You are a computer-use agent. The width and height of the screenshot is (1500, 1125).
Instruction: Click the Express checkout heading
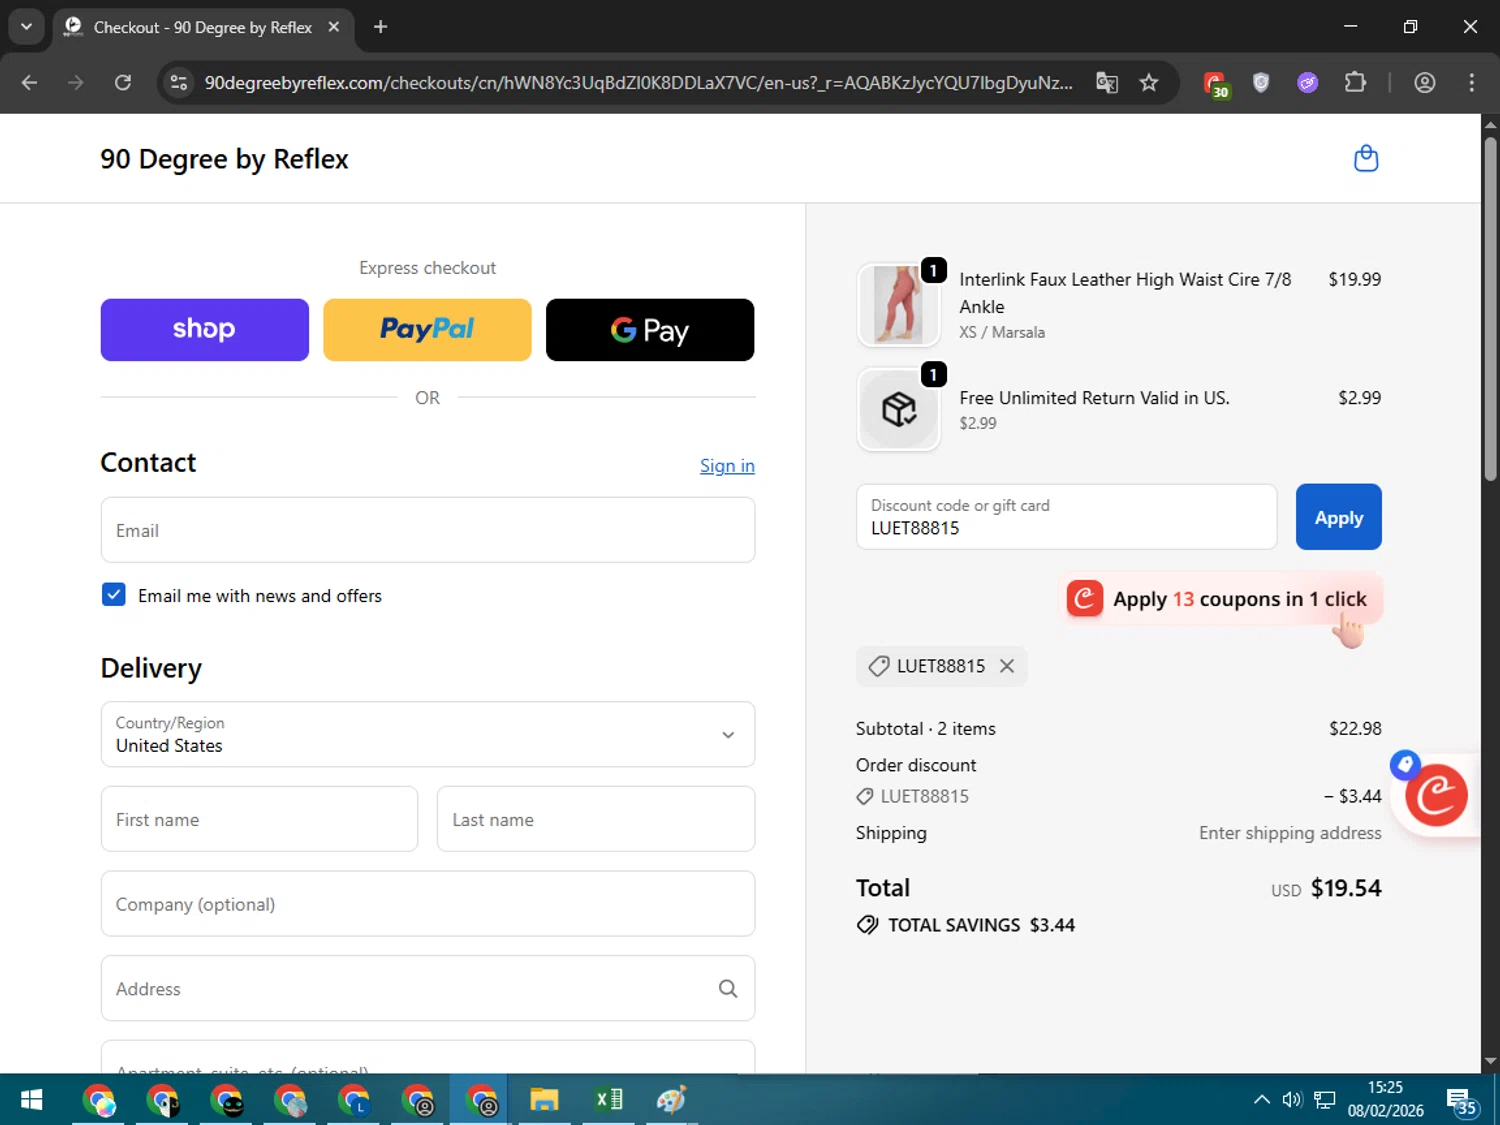(427, 268)
